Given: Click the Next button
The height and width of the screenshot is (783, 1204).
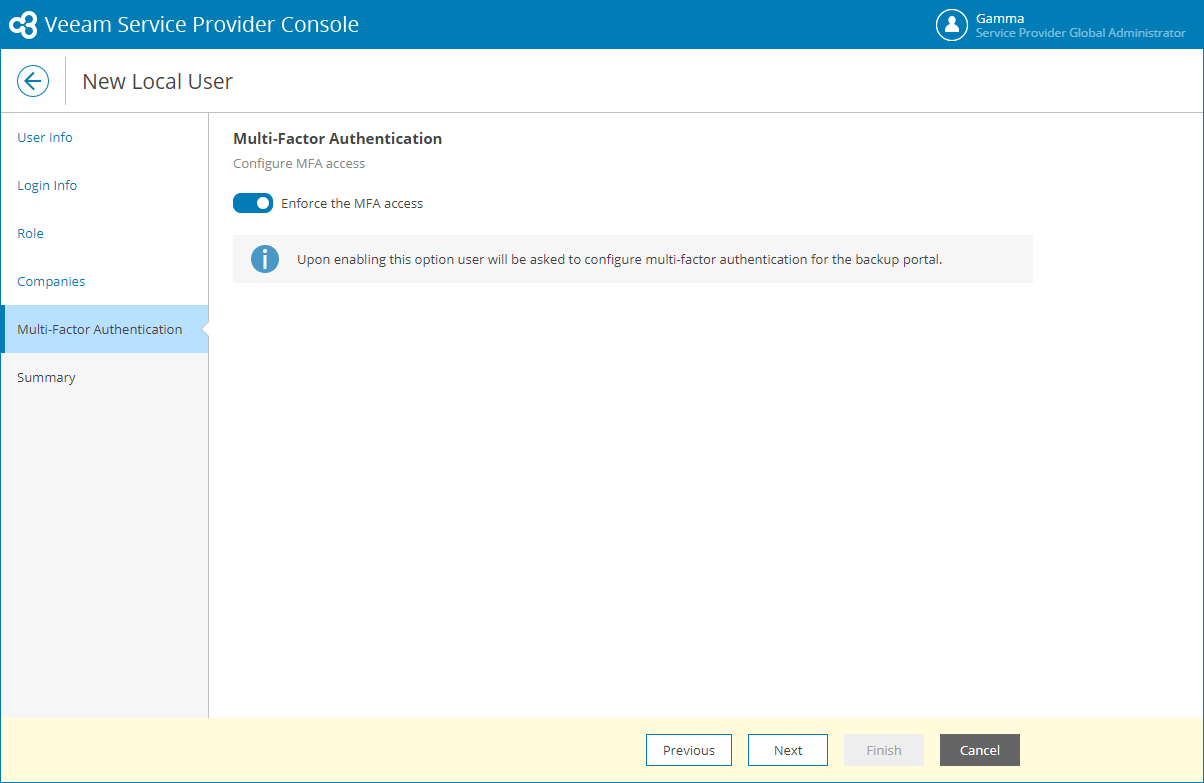Looking at the screenshot, I should coord(788,750).
